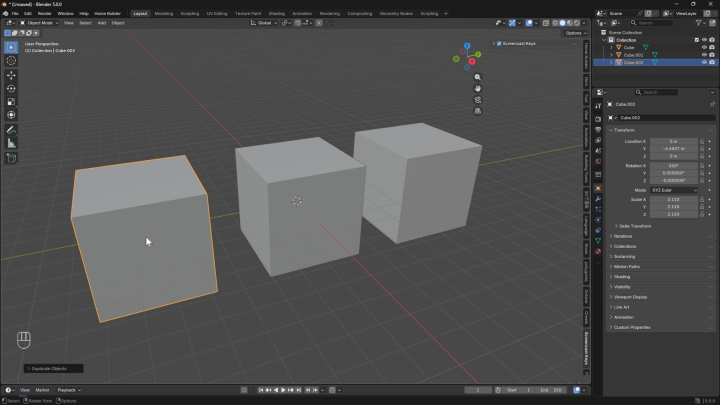The width and height of the screenshot is (720, 405).
Task: Expand the Delta Transform section
Action: click(632, 226)
